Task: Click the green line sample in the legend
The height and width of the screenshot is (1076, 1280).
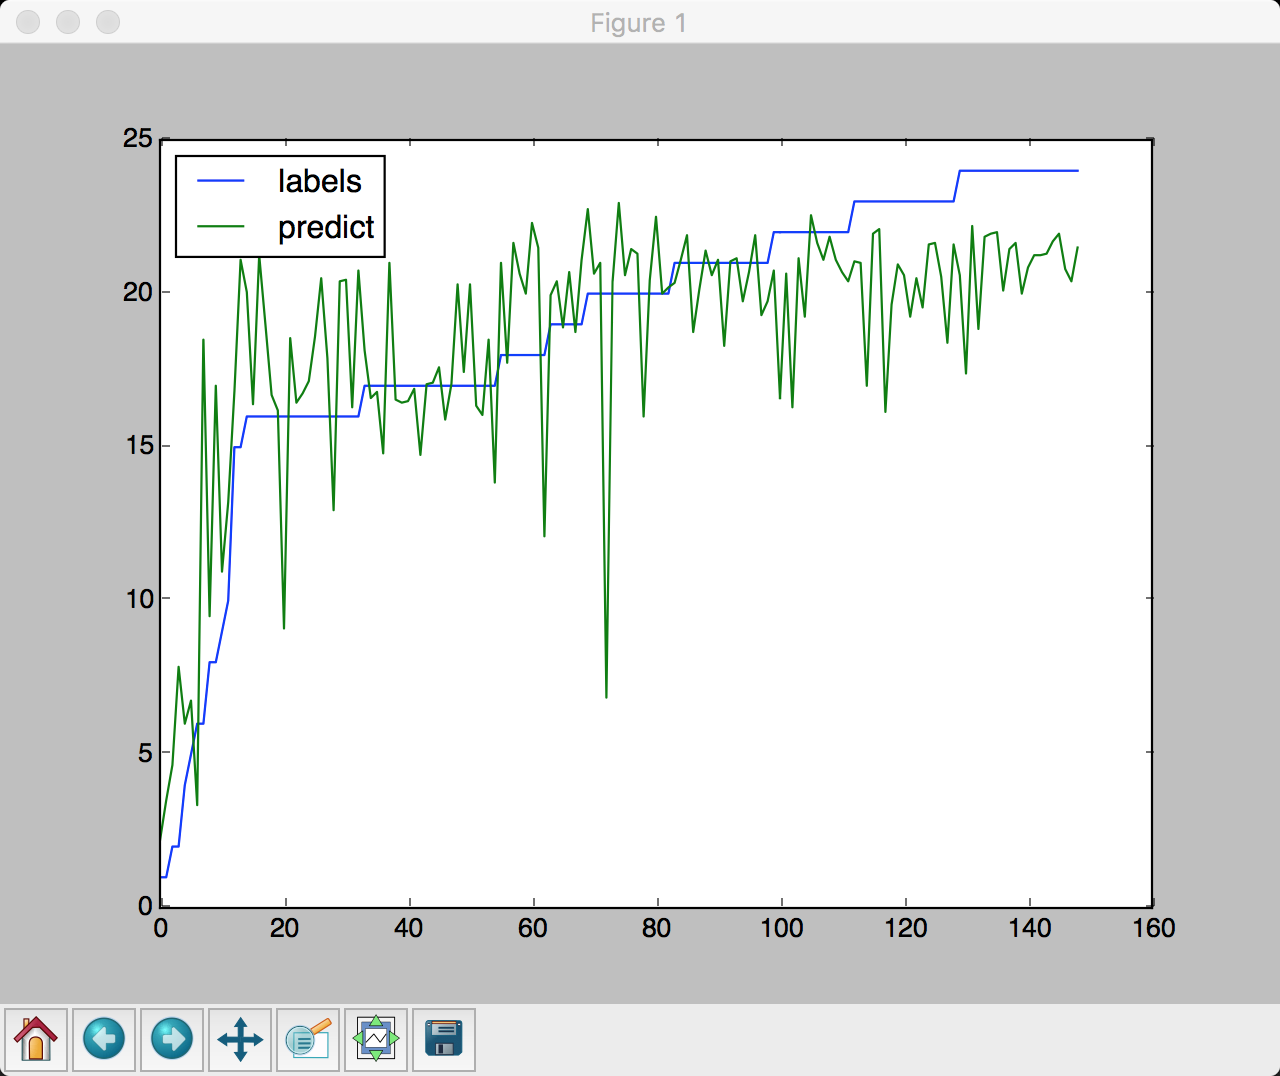Action: coord(221,227)
